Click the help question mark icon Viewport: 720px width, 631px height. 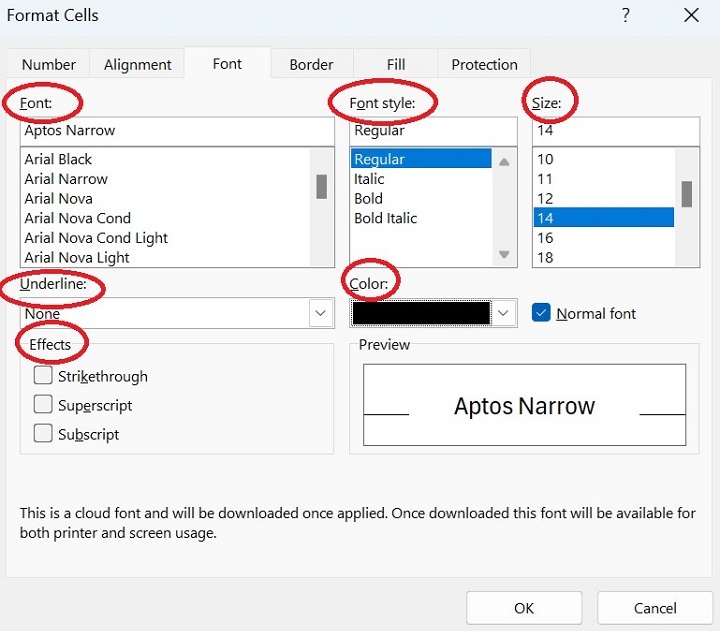coord(626,15)
